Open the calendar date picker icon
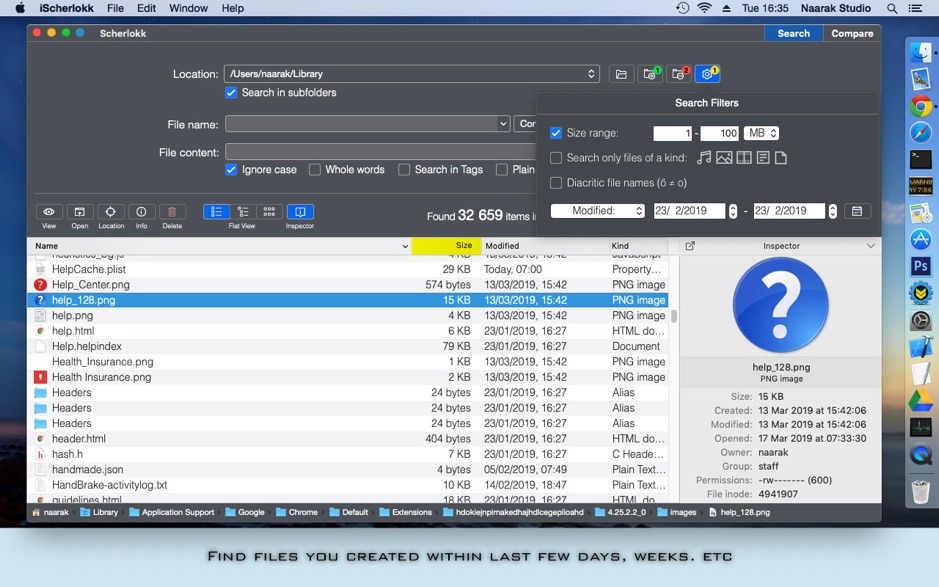This screenshot has height=587, width=939. (x=857, y=211)
